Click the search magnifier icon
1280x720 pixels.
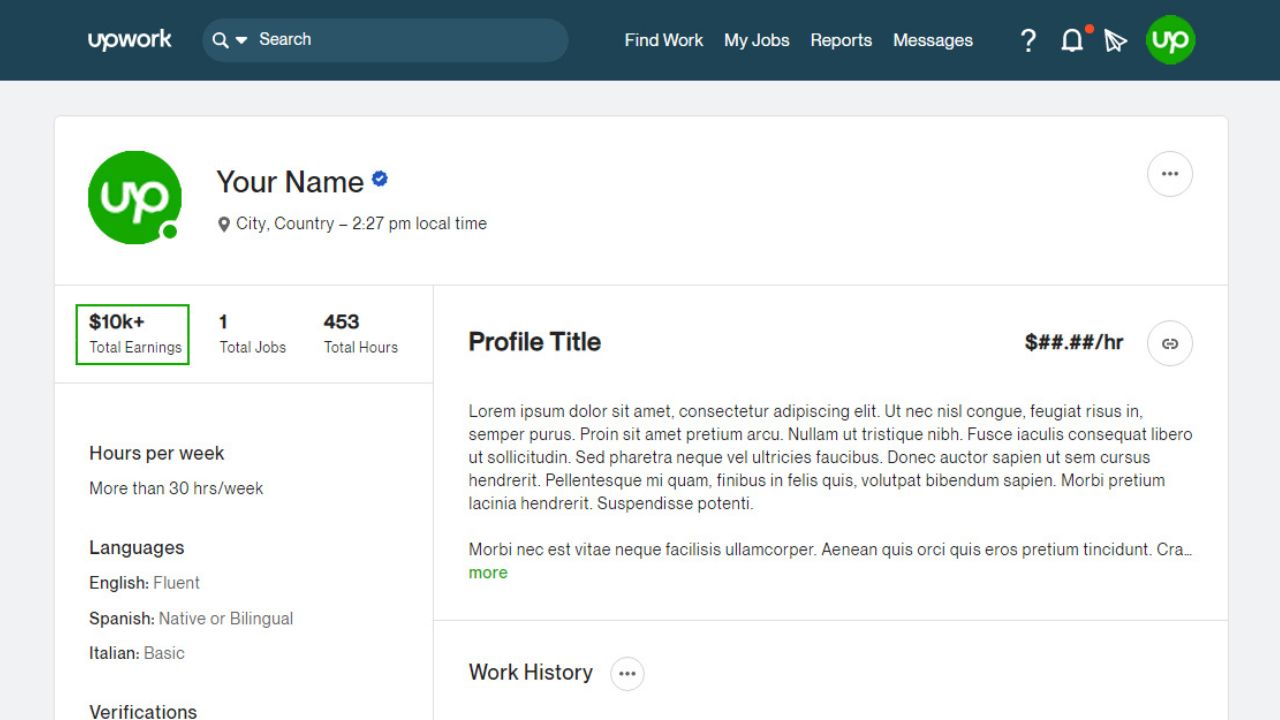pyautogui.click(x=220, y=40)
